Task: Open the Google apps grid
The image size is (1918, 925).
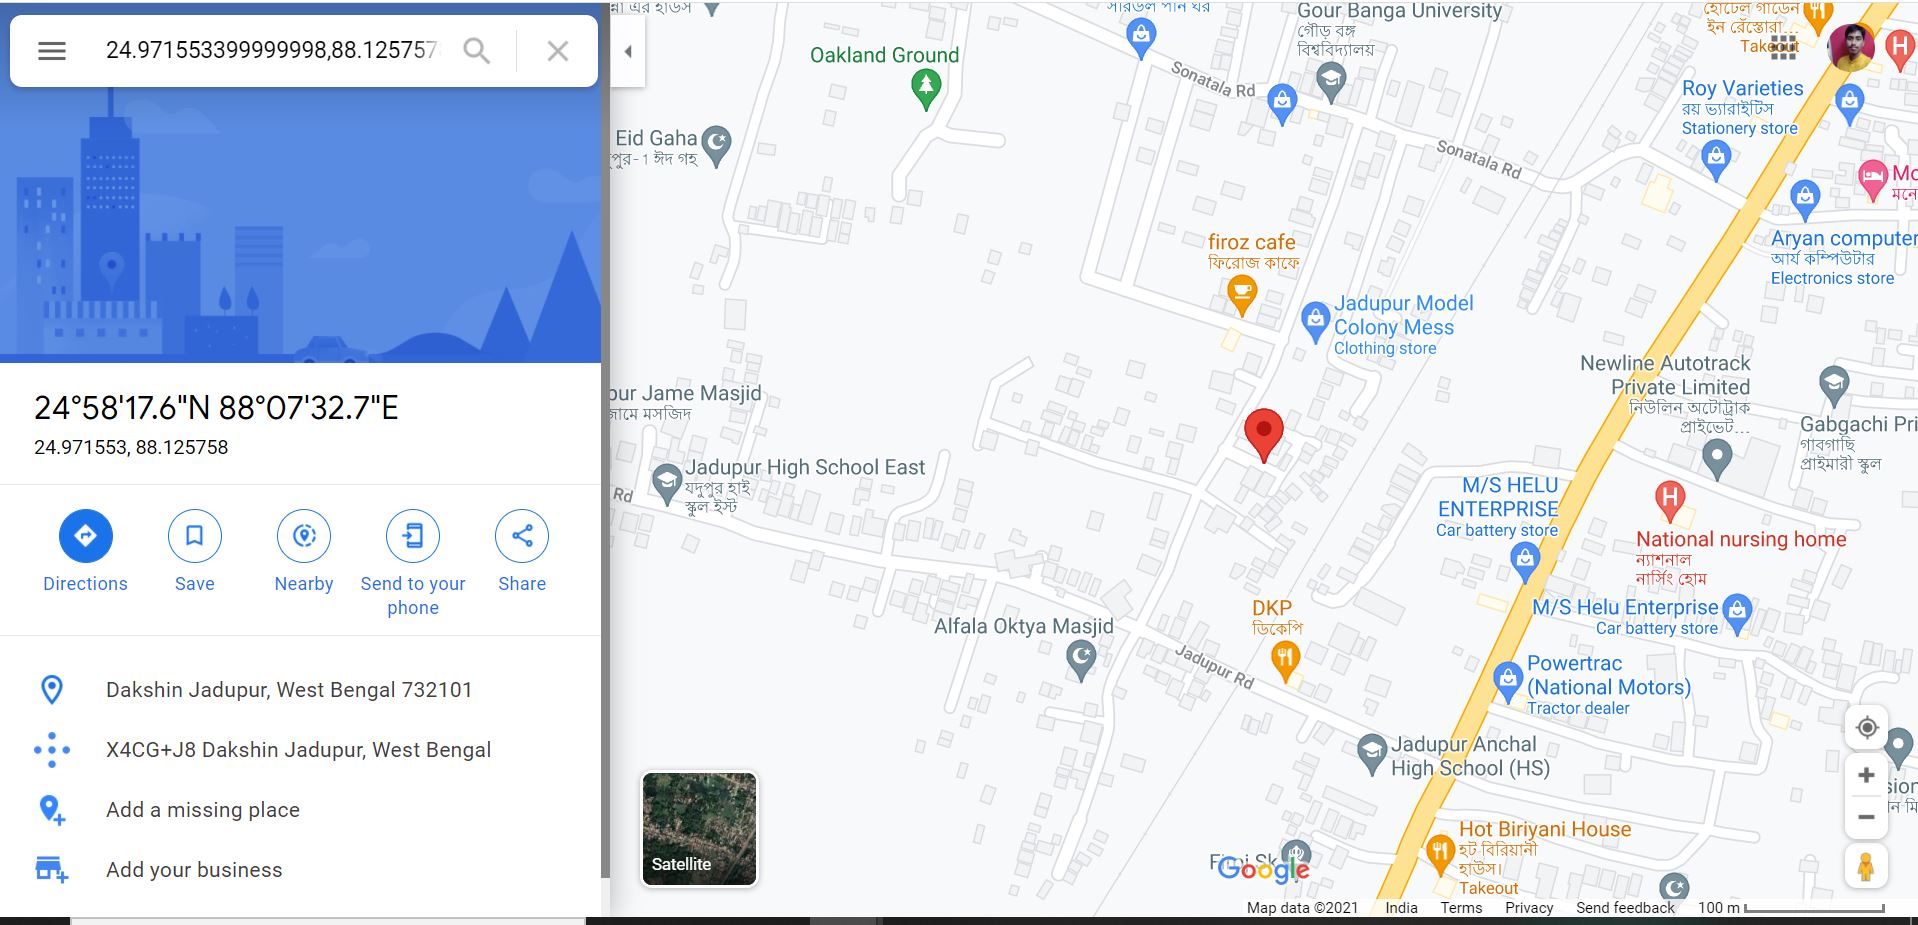Action: click(x=1784, y=45)
